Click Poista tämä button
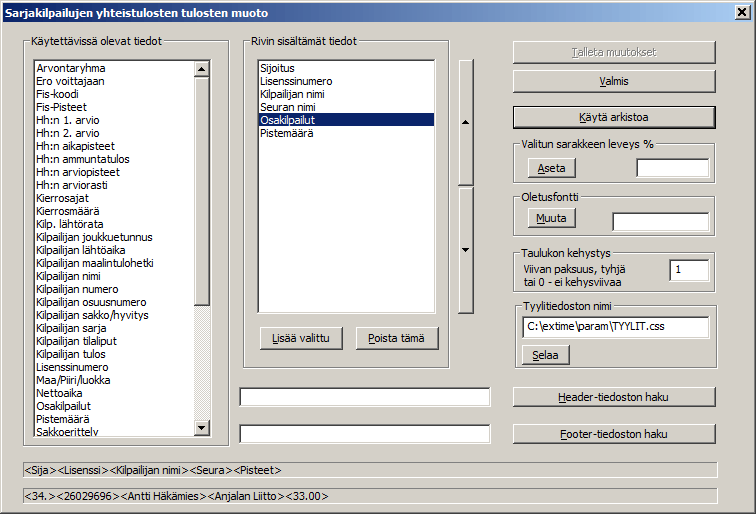 click(x=396, y=338)
